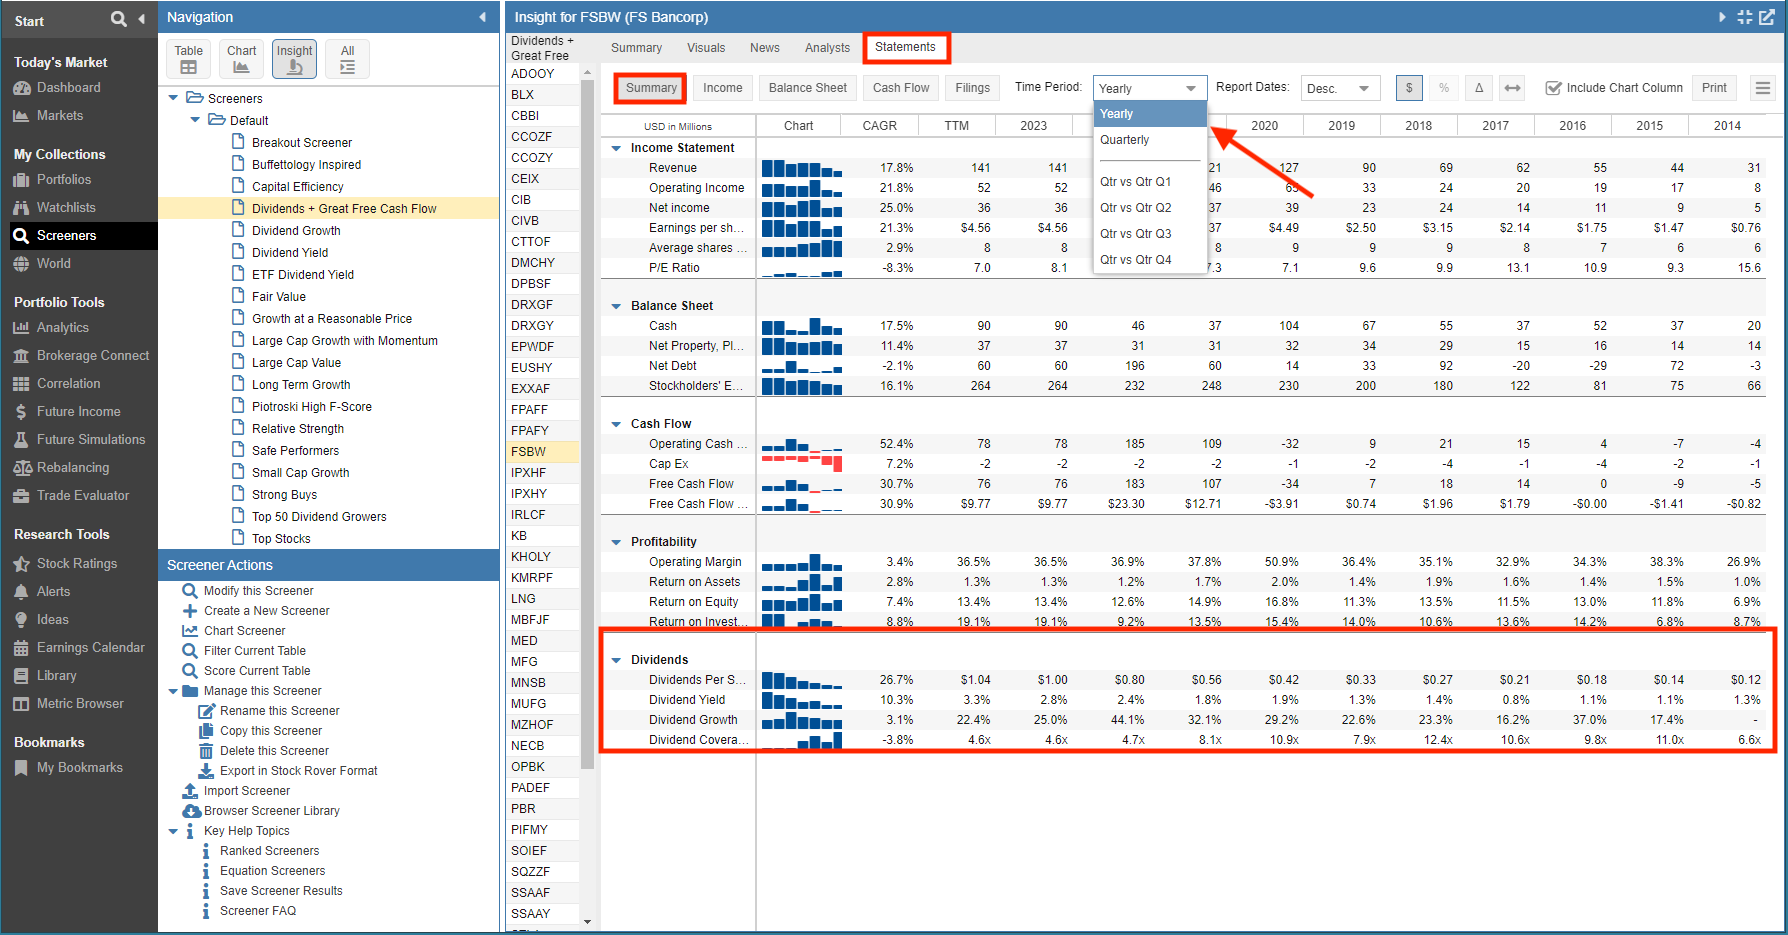This screenshot has width=1788, height=935.
Task: Collapse the Dividends section
Action: pos(616,660)
